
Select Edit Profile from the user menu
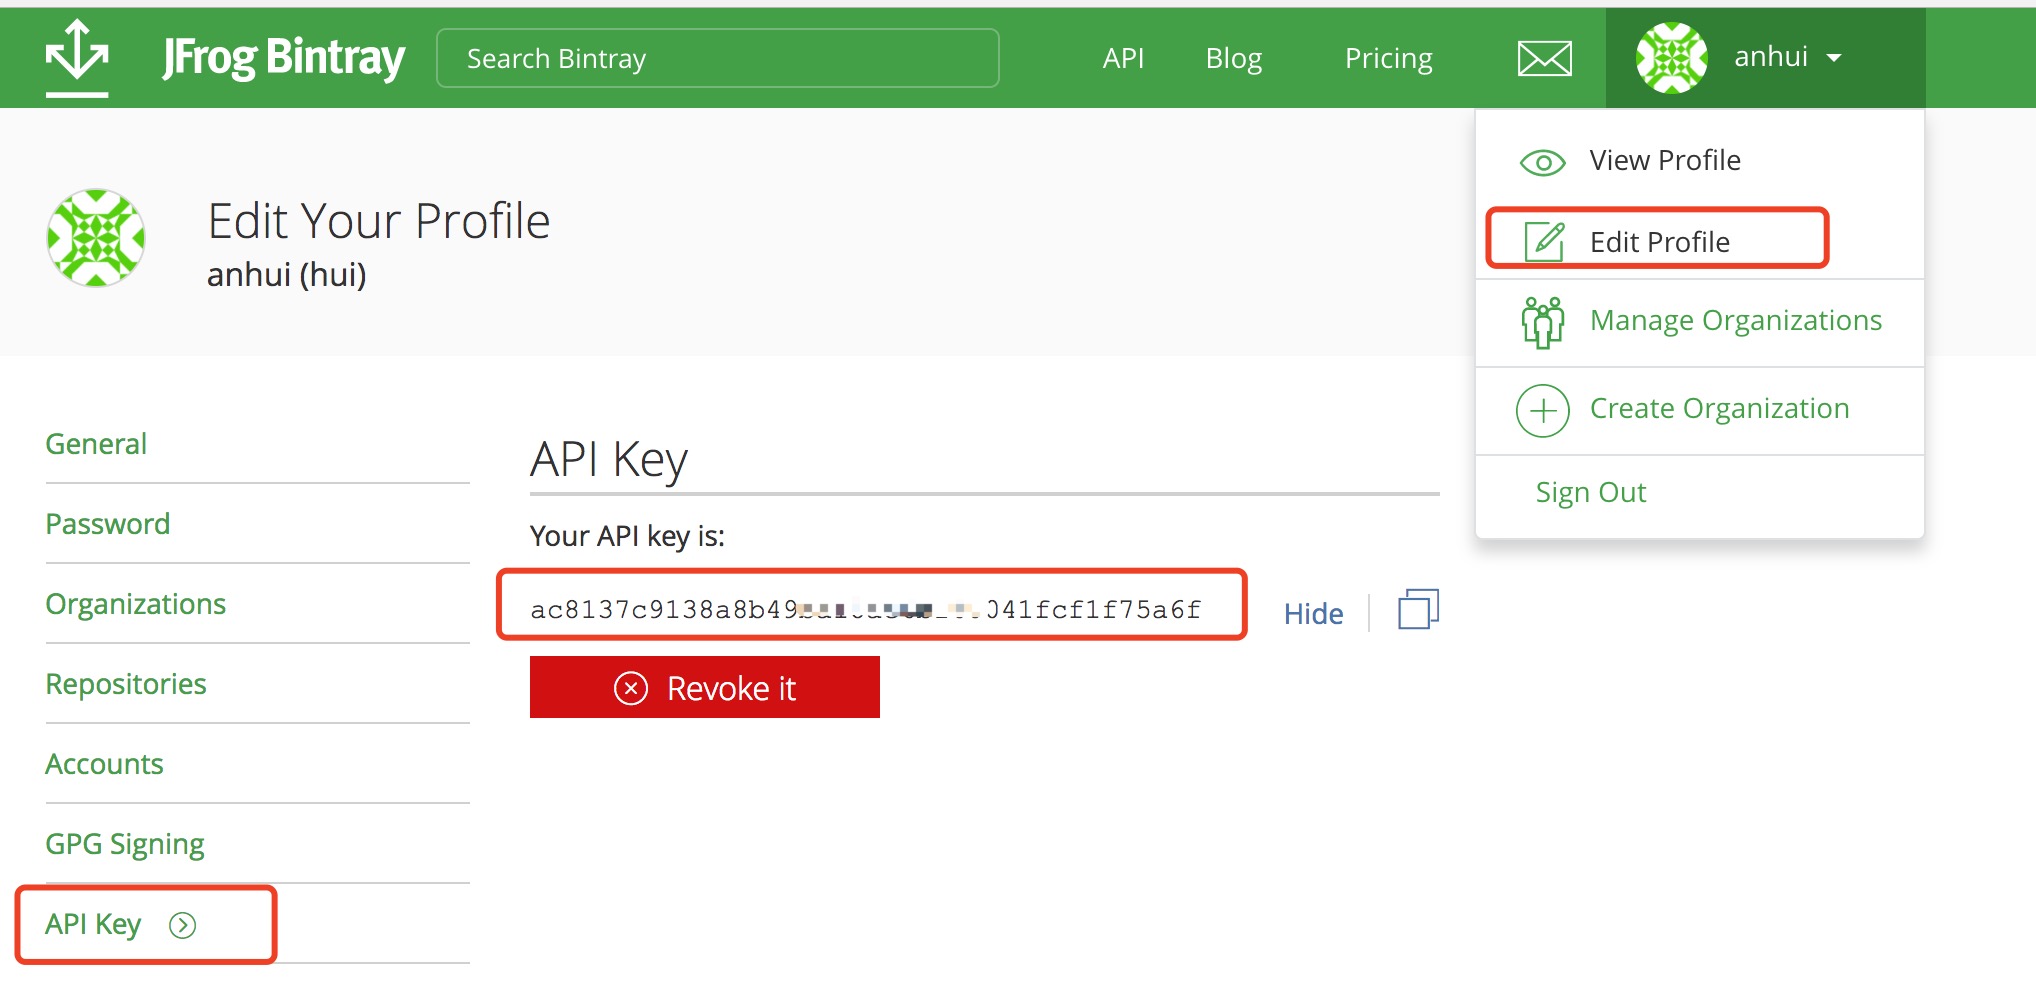(1659, 242)
